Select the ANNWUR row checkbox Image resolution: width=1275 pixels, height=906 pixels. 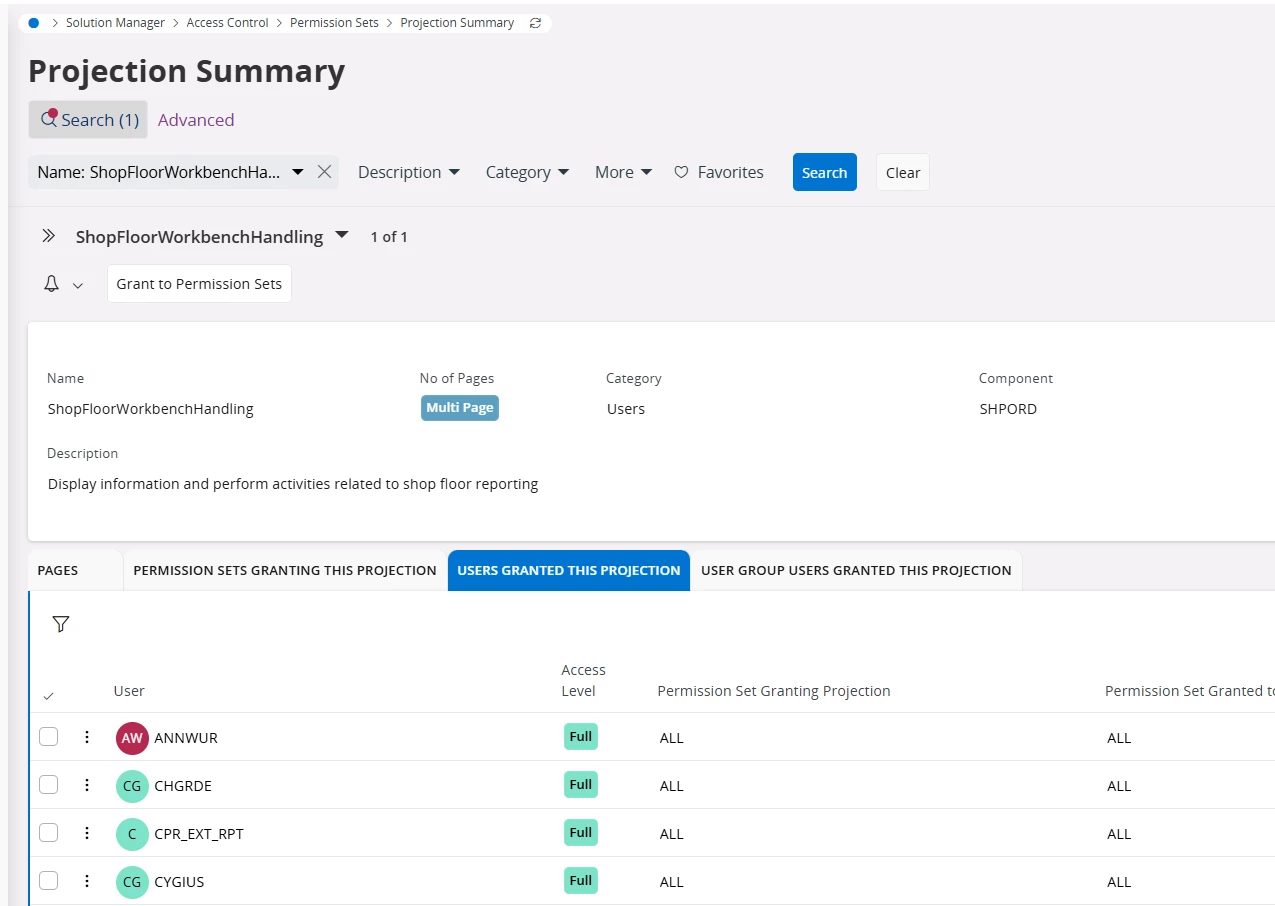click(48, 737)
